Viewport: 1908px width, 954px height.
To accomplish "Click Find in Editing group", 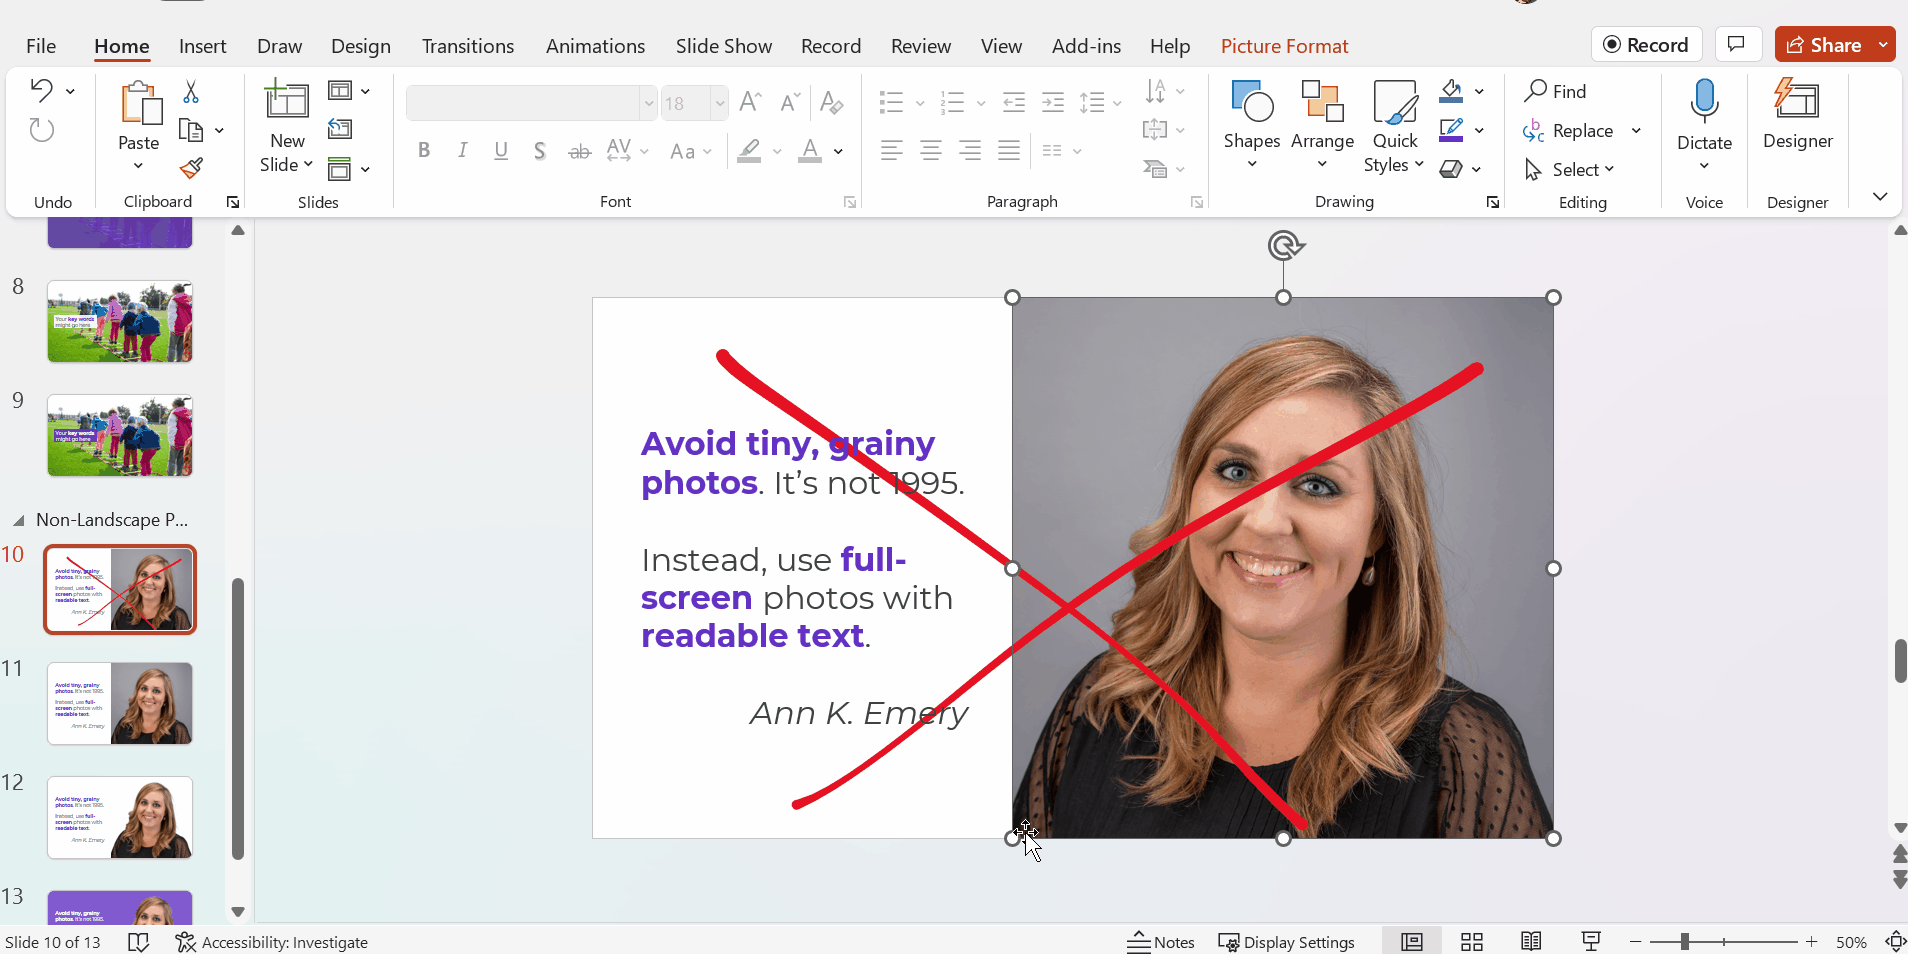I will (x=1555, y=91).
